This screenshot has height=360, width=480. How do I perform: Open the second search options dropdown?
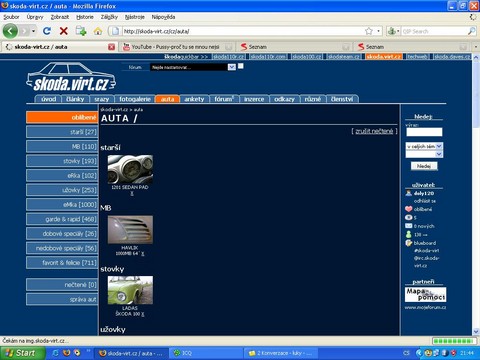tap(424, 154)
